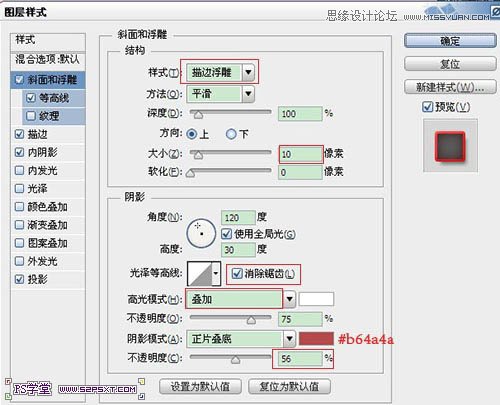The height and width of the screenshot is (405, 500).
Task: Enable the 外发光 checkbox
Action: (19, 261)
